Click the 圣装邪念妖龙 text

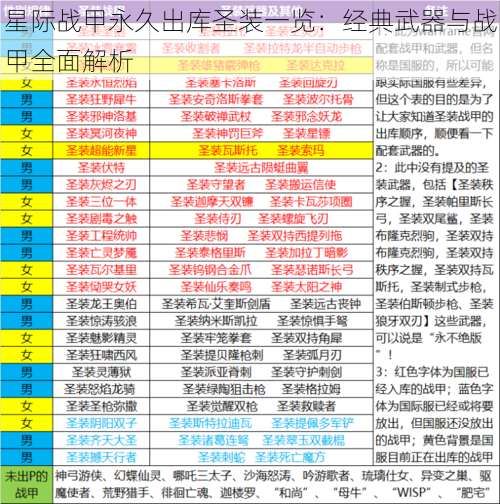[306, 116]
